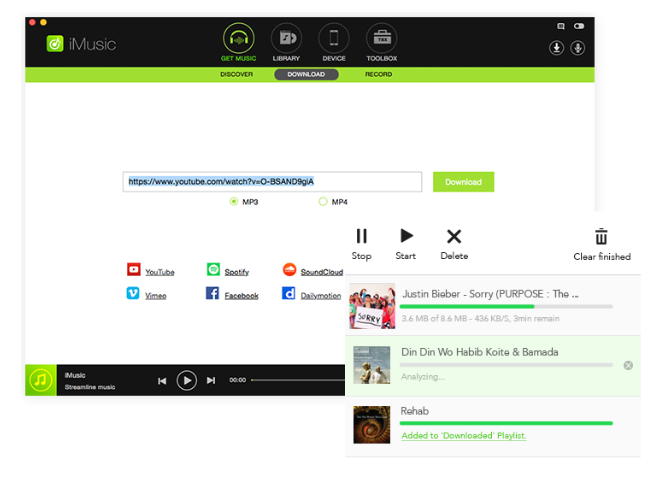
Task: Open the SoundCloud link
Action: (x=322, y=272)
